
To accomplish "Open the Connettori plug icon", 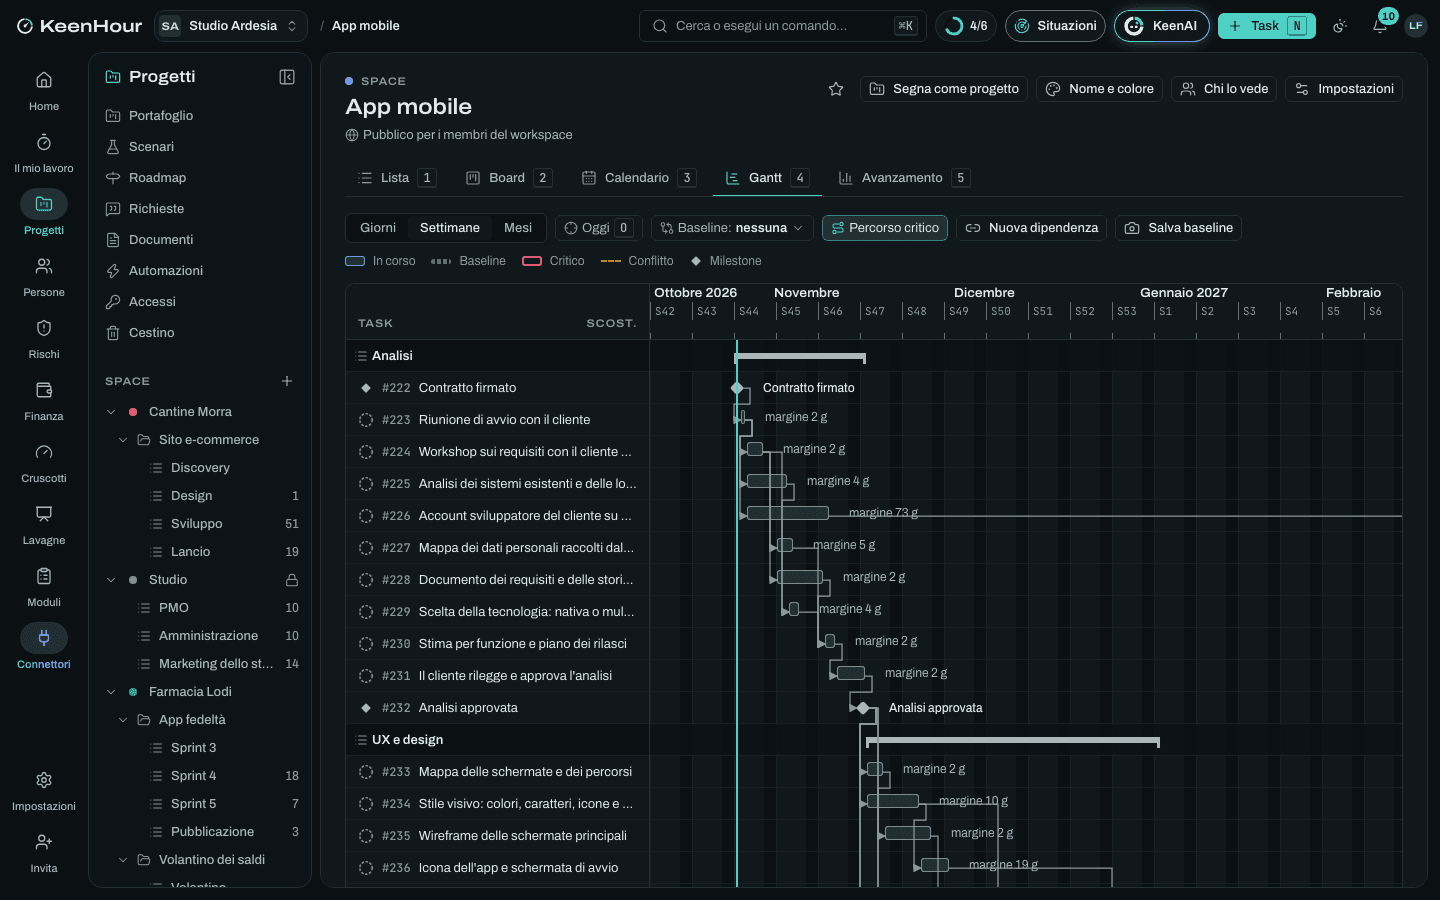I will 44,638.
